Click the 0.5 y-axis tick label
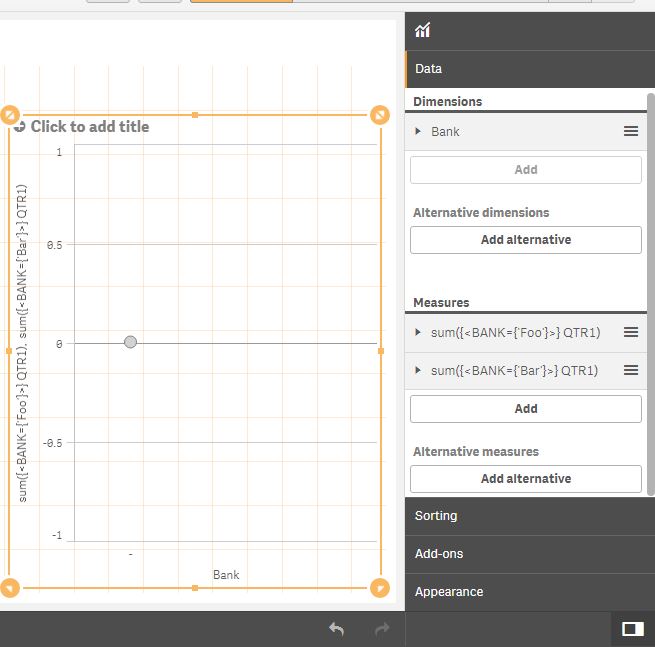This screenshot has width=655, height=647. pyautogui.click(x=55, y=245)
